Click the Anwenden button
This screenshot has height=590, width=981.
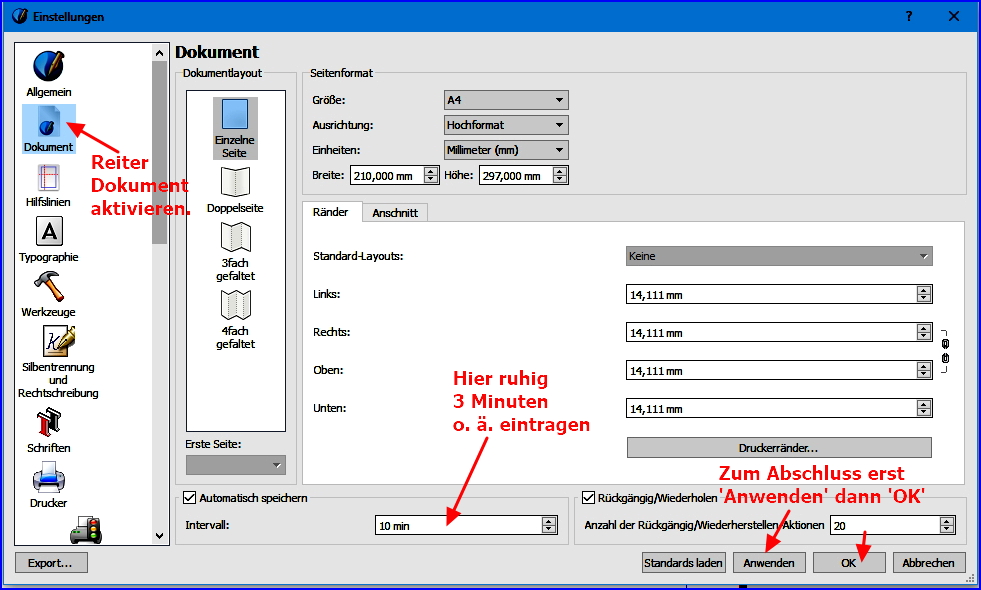point(768,563)
